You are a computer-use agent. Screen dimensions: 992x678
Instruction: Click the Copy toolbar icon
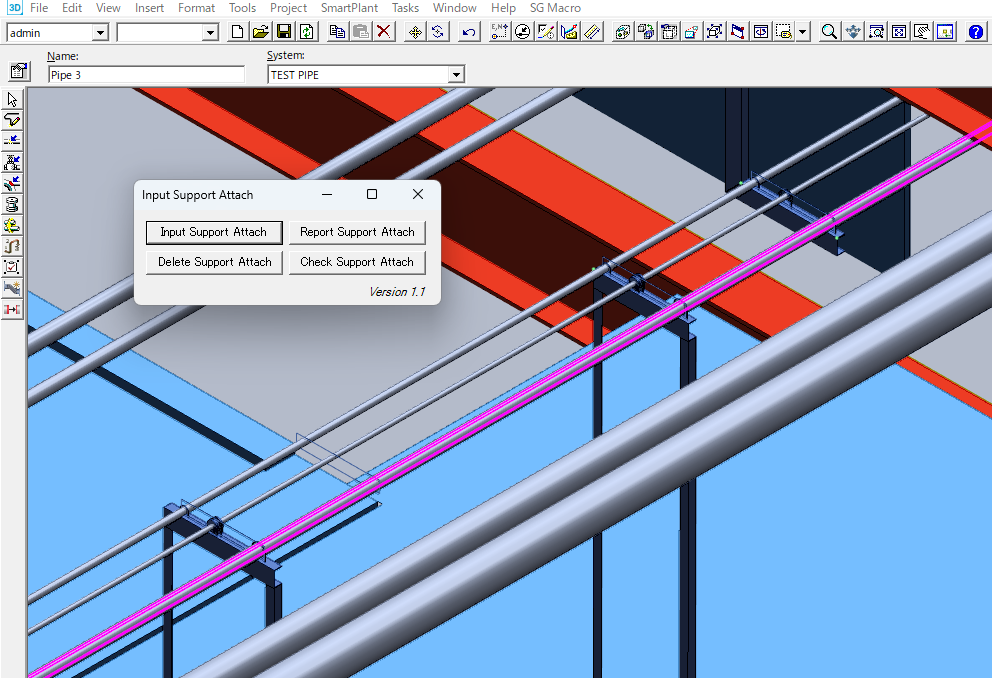coord(338,32)
